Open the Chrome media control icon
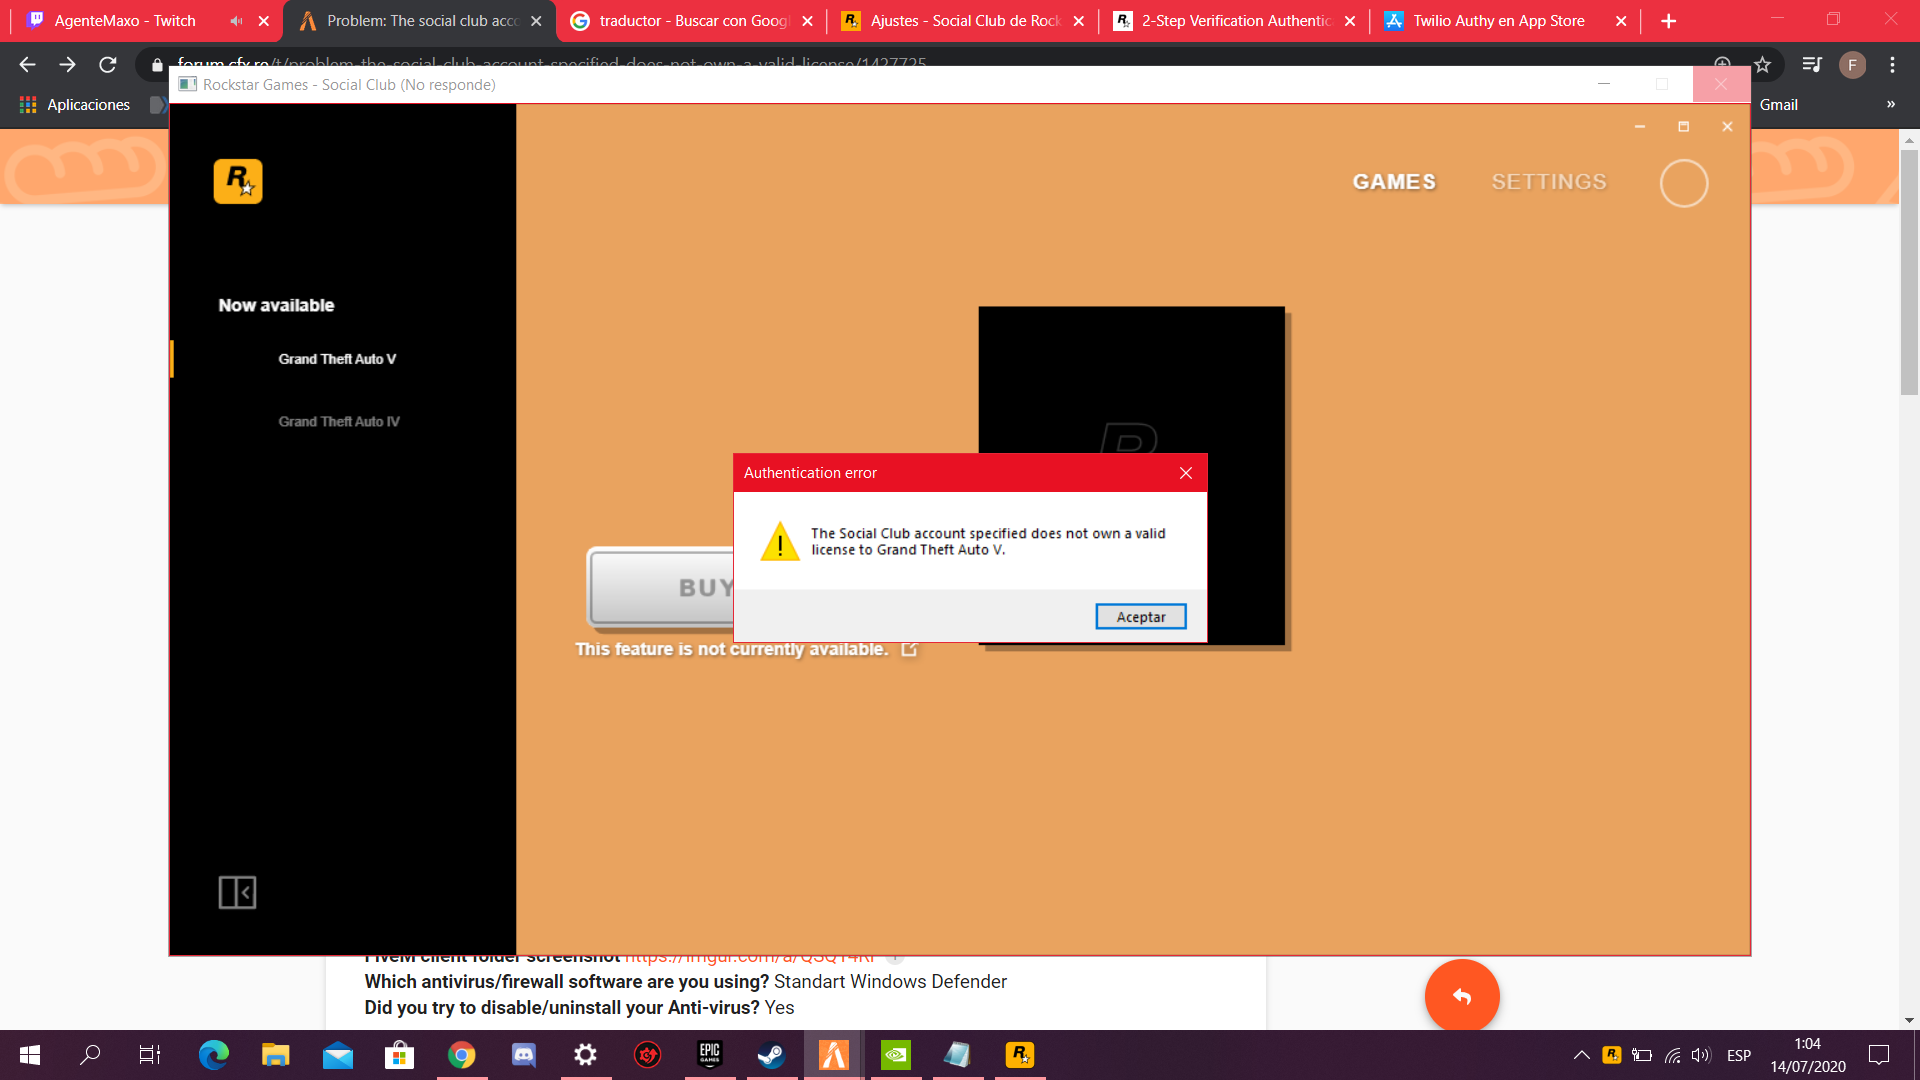The height and width of the screenshot is (1080, 1920). click(x=1811, y=65)
